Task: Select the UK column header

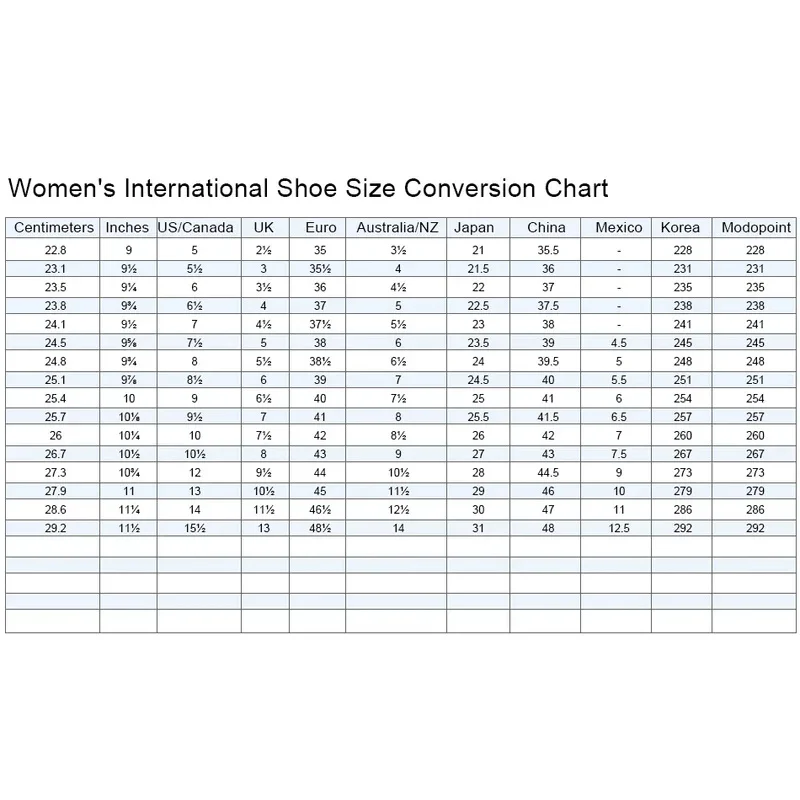Action: [x=264, y=227]
